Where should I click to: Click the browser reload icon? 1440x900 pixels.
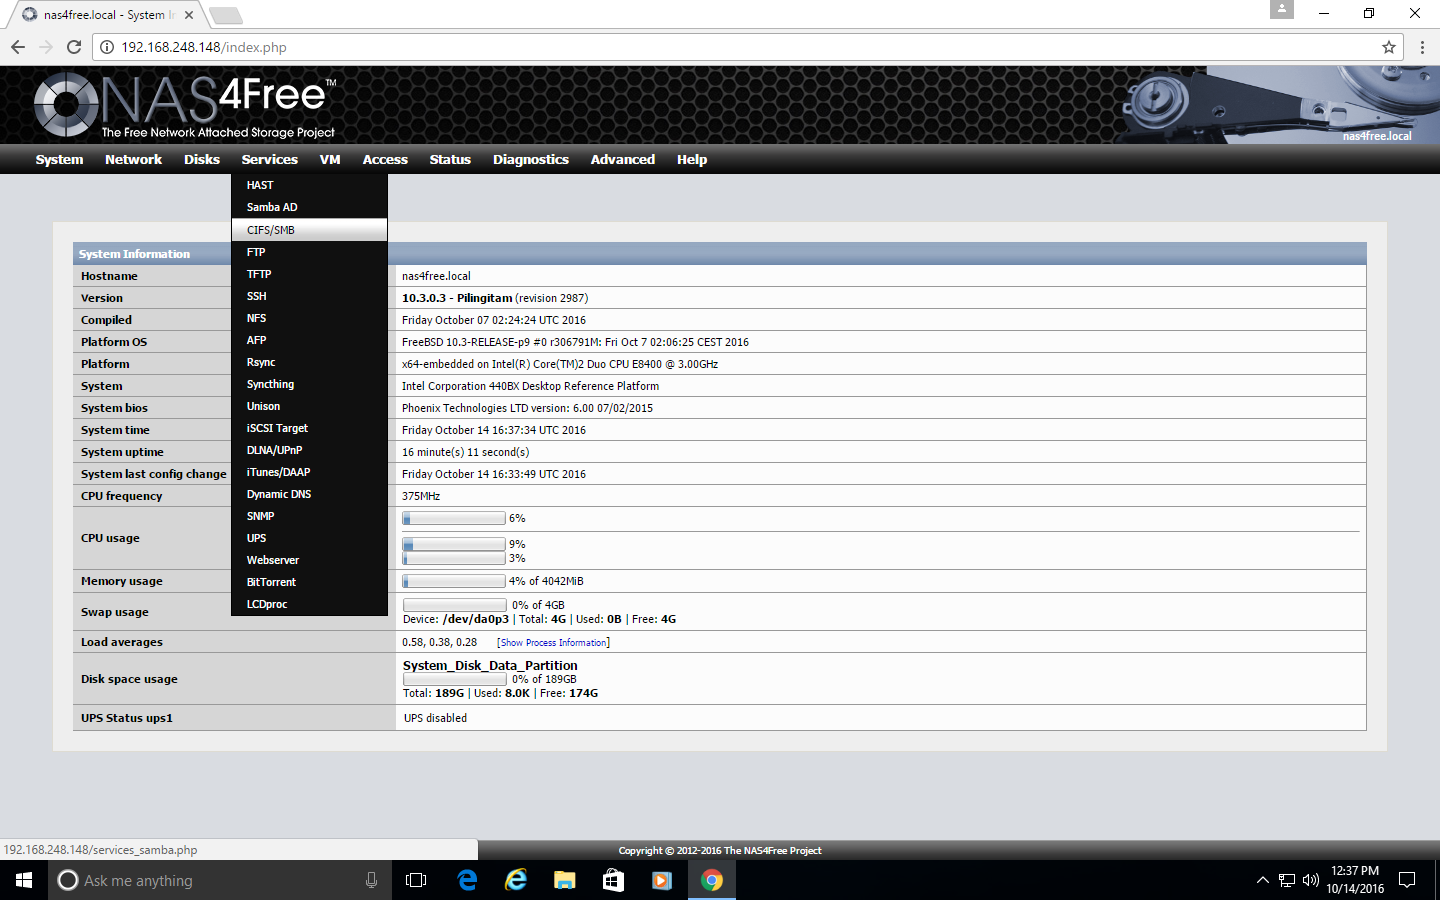73,47
